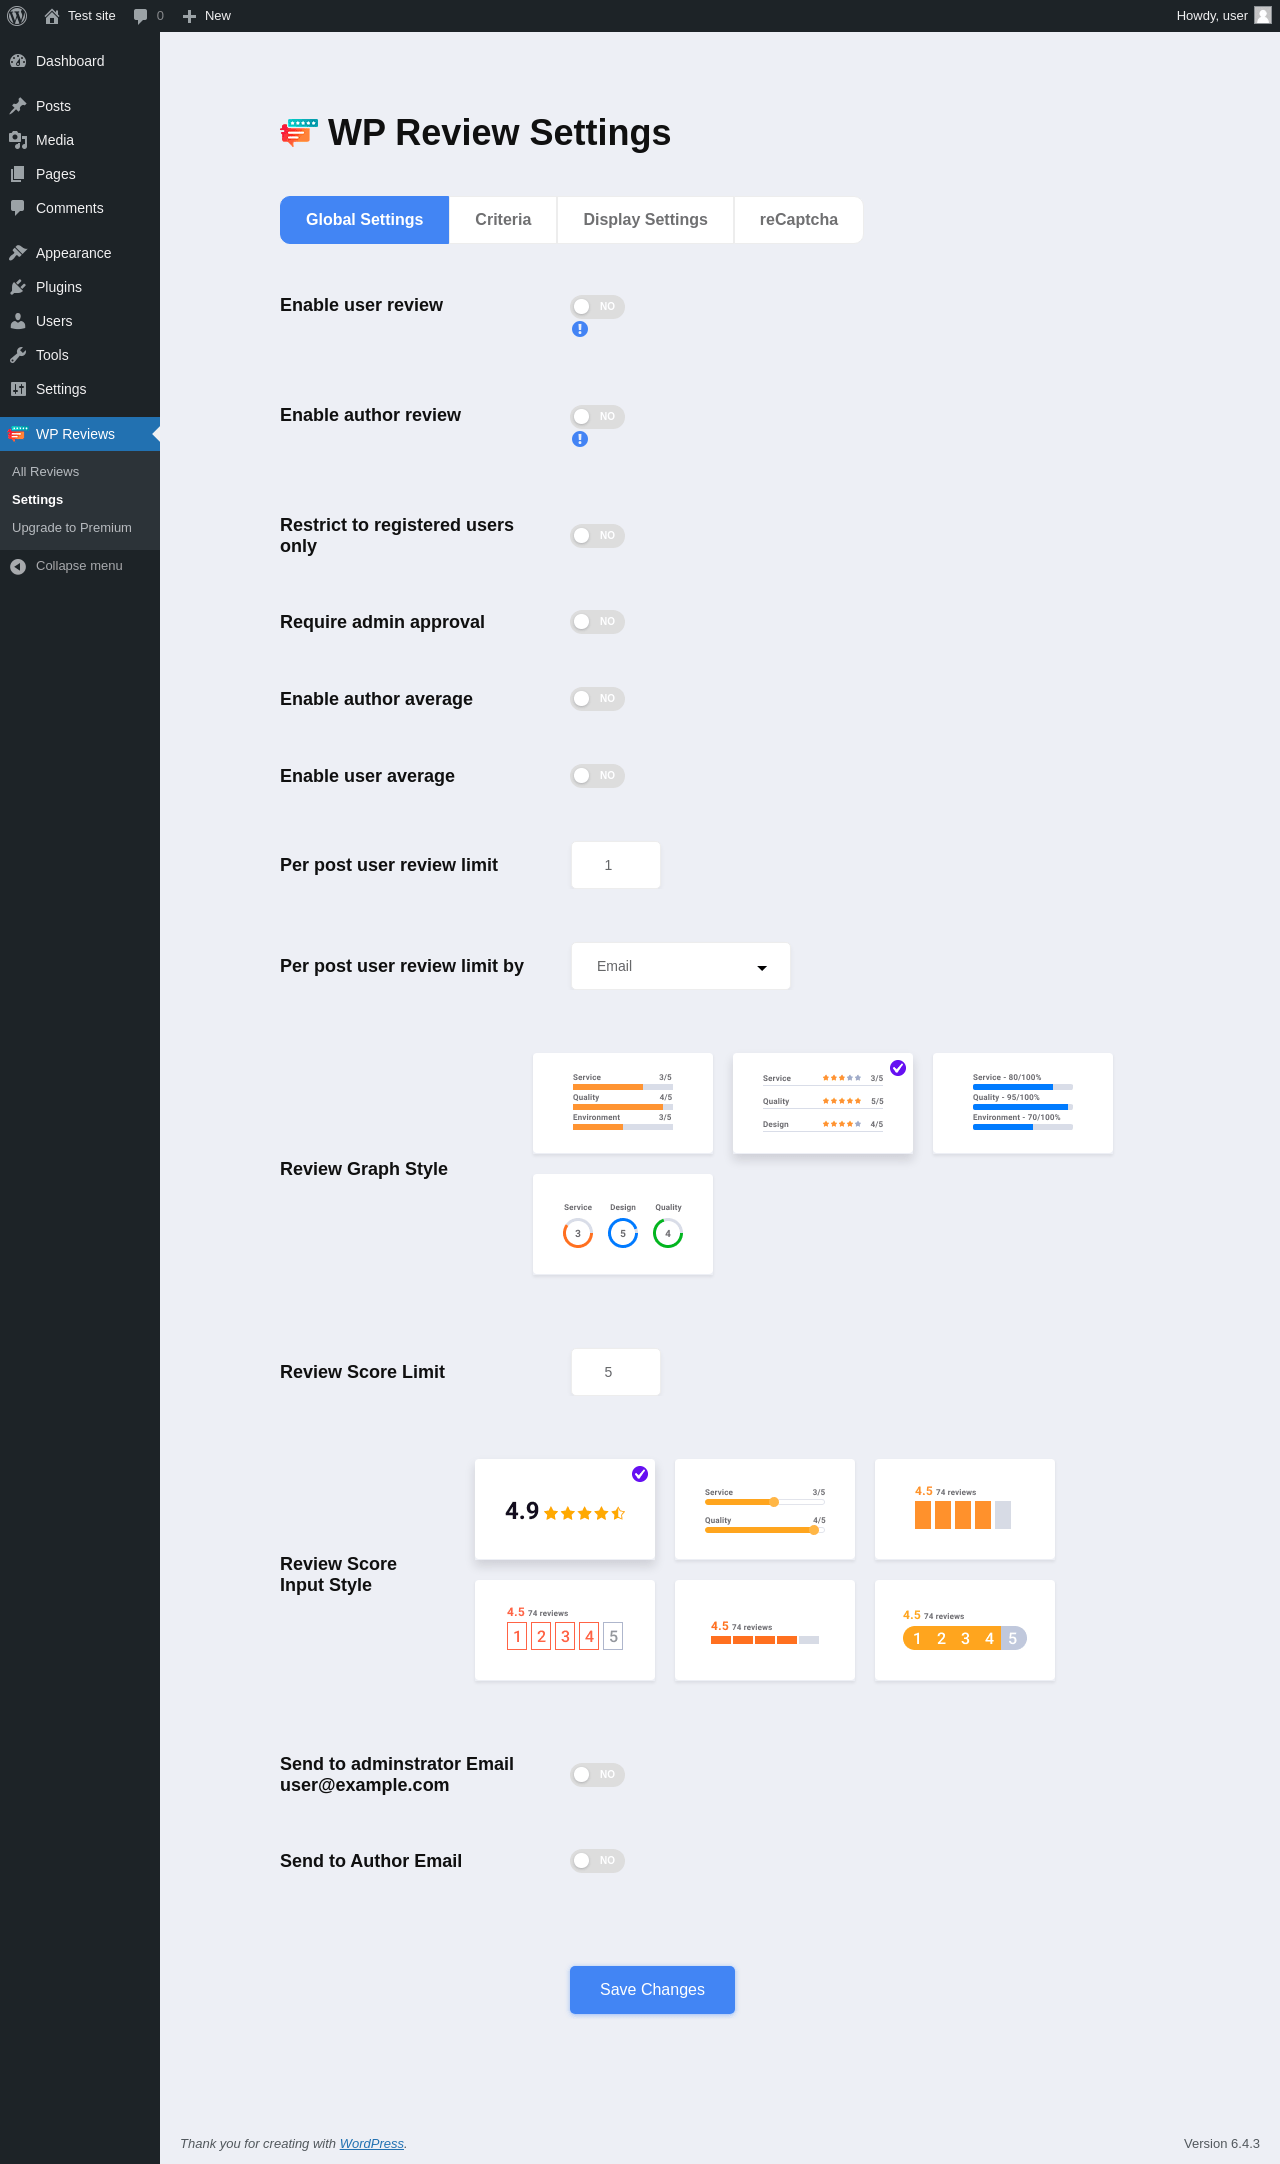Image resolution: width=1280 pixels, height=2164 pixels.
Task: Open the Plugins icon in sidebar
Action: tap(18, 287)
